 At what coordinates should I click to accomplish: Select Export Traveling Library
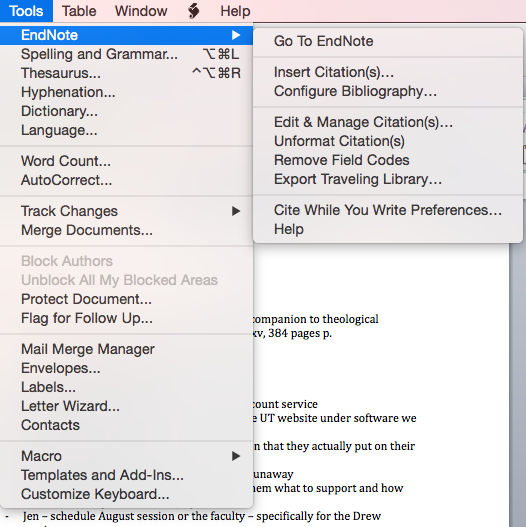pyautogui.click(x=388, y=179)
